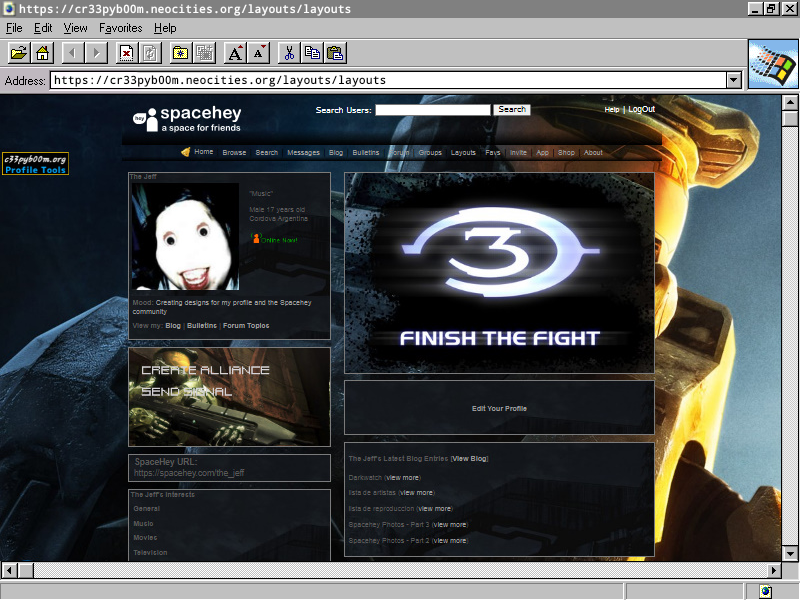This screenshot has height=600, width=800.
Task: Click the LogOut link
Action: (x=641, y=109)
